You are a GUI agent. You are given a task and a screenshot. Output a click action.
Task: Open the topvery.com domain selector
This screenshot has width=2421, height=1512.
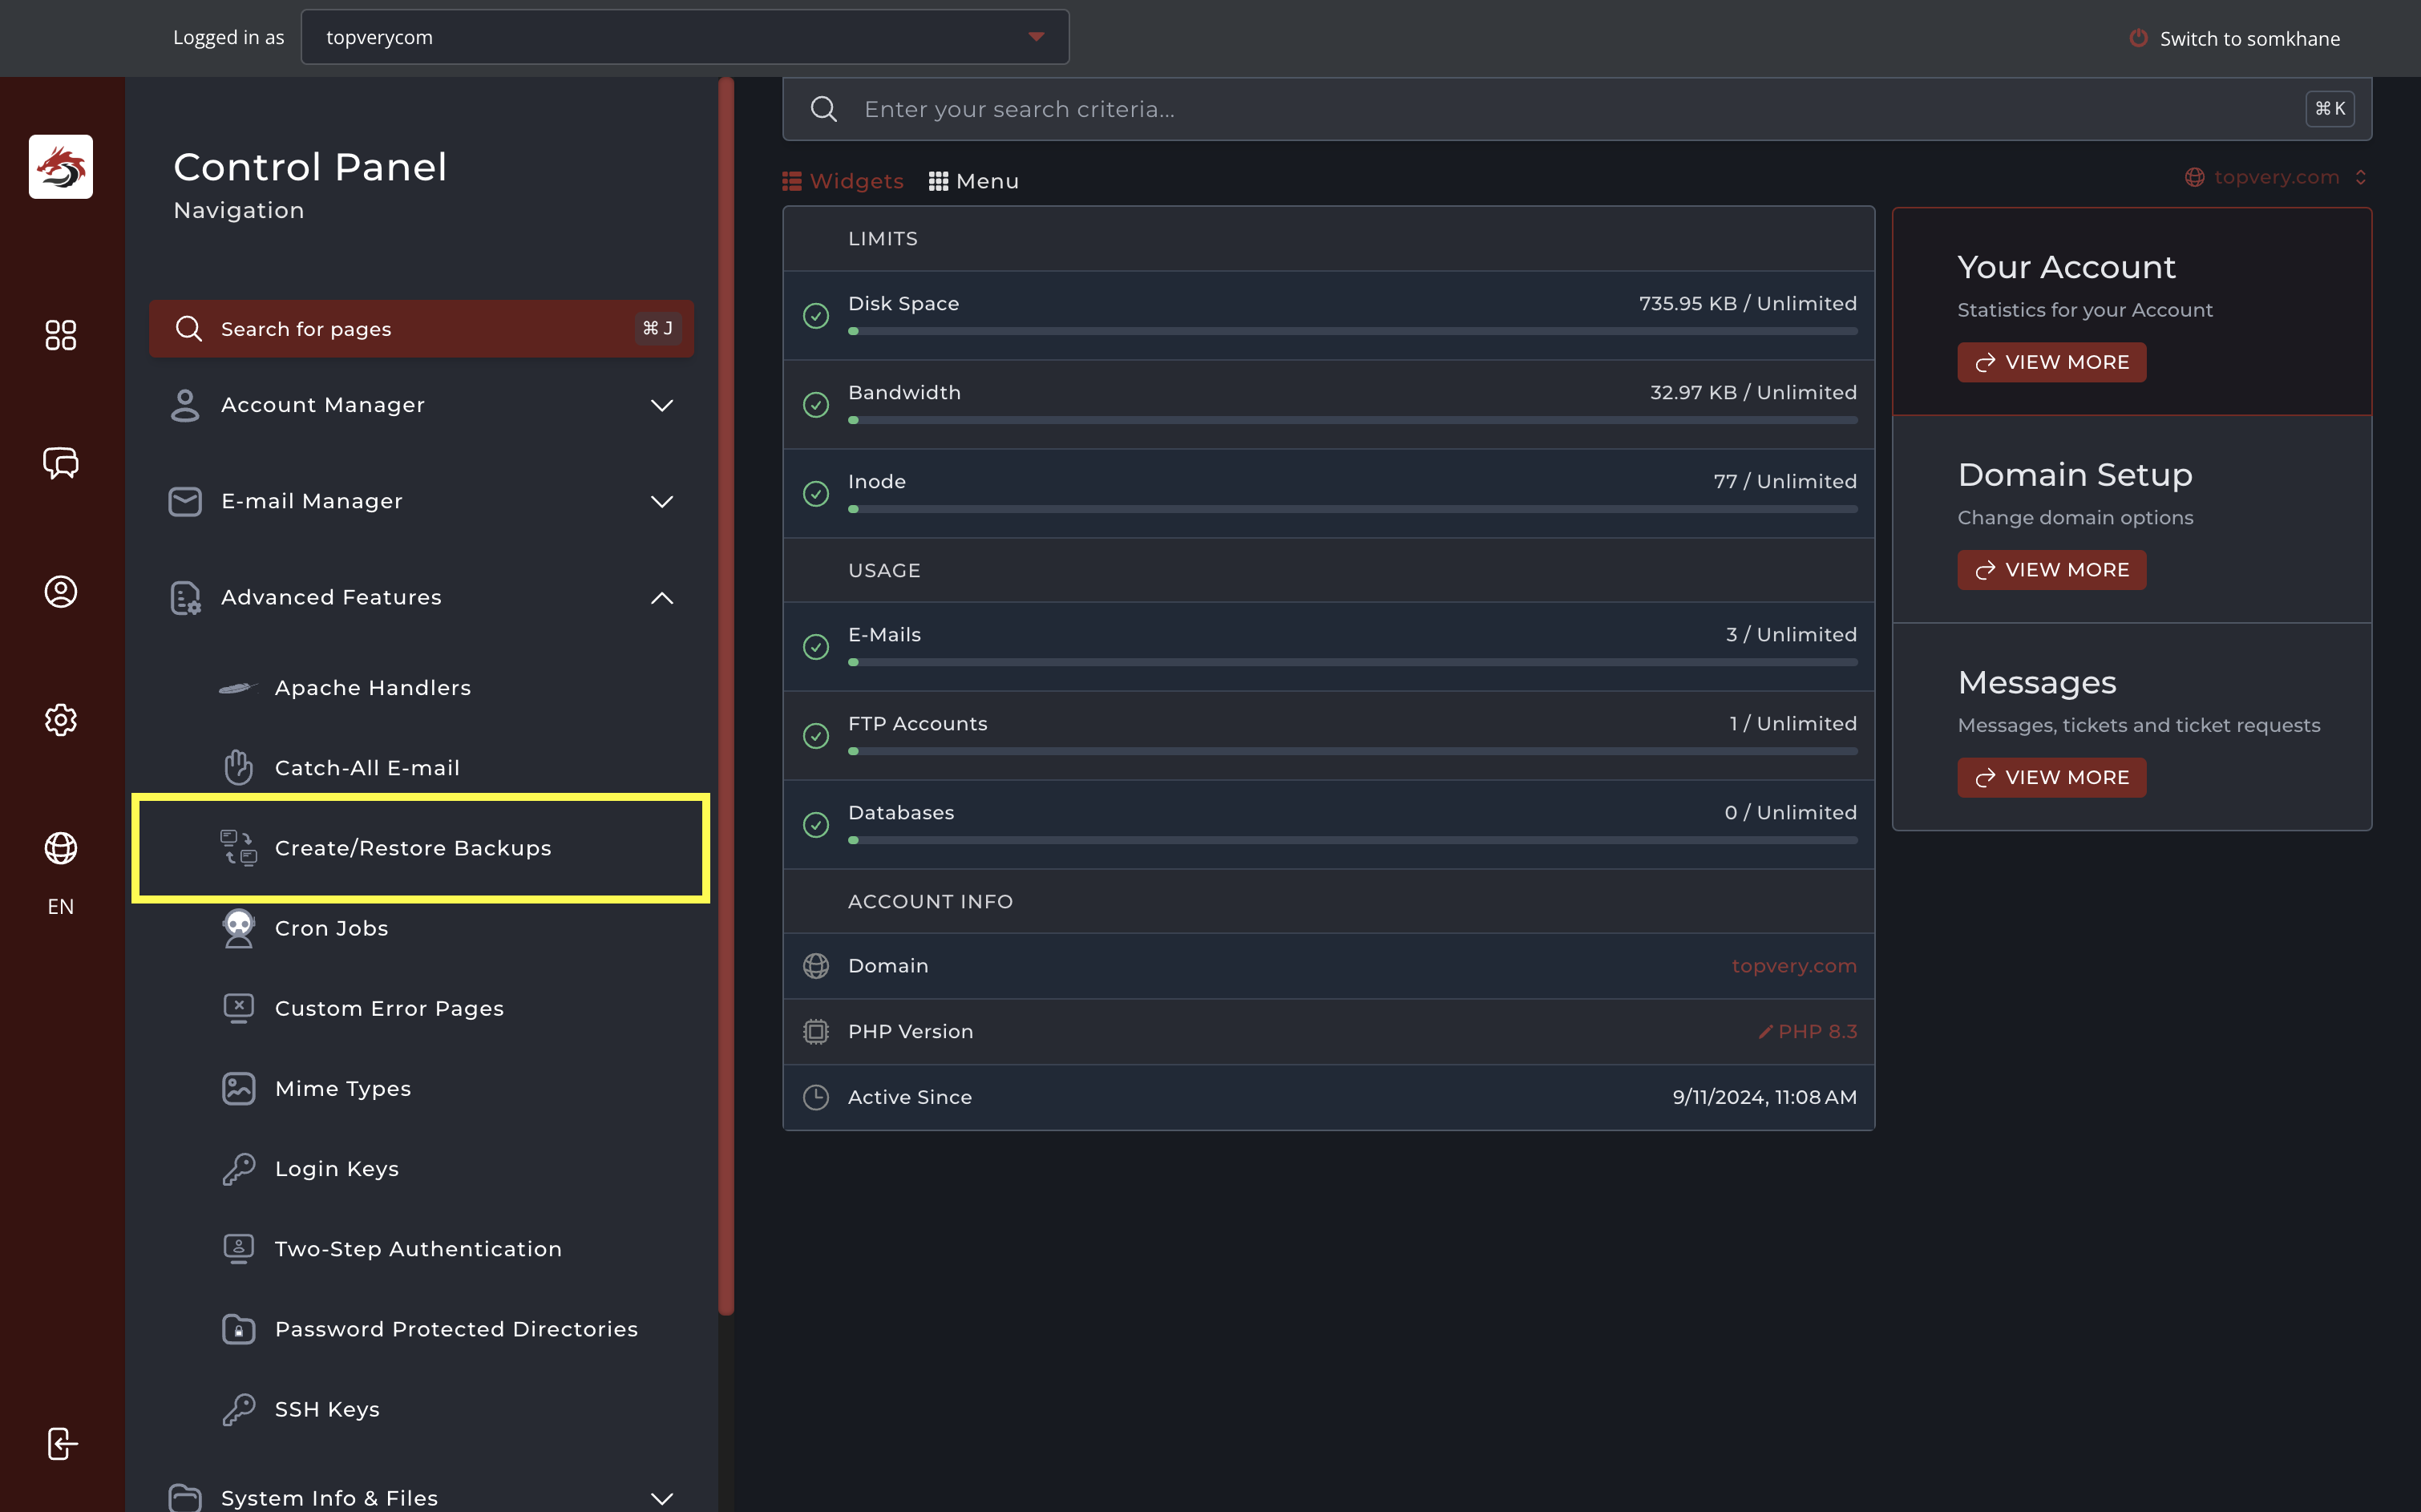(2275, 177)
